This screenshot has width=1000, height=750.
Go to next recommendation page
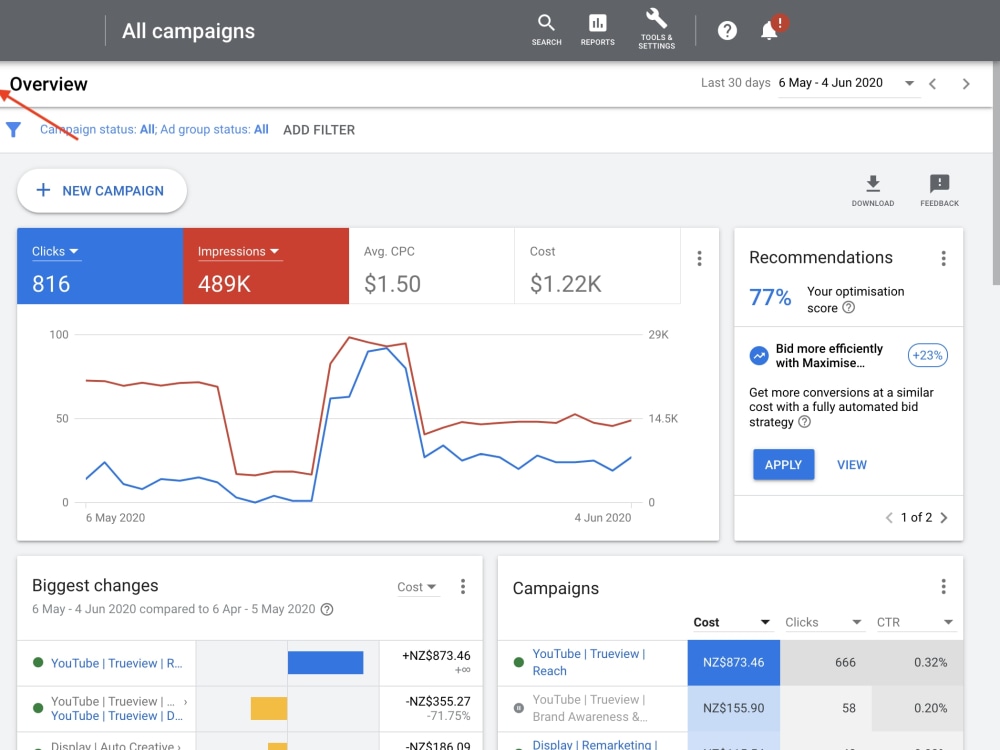[x=944, y=518]
